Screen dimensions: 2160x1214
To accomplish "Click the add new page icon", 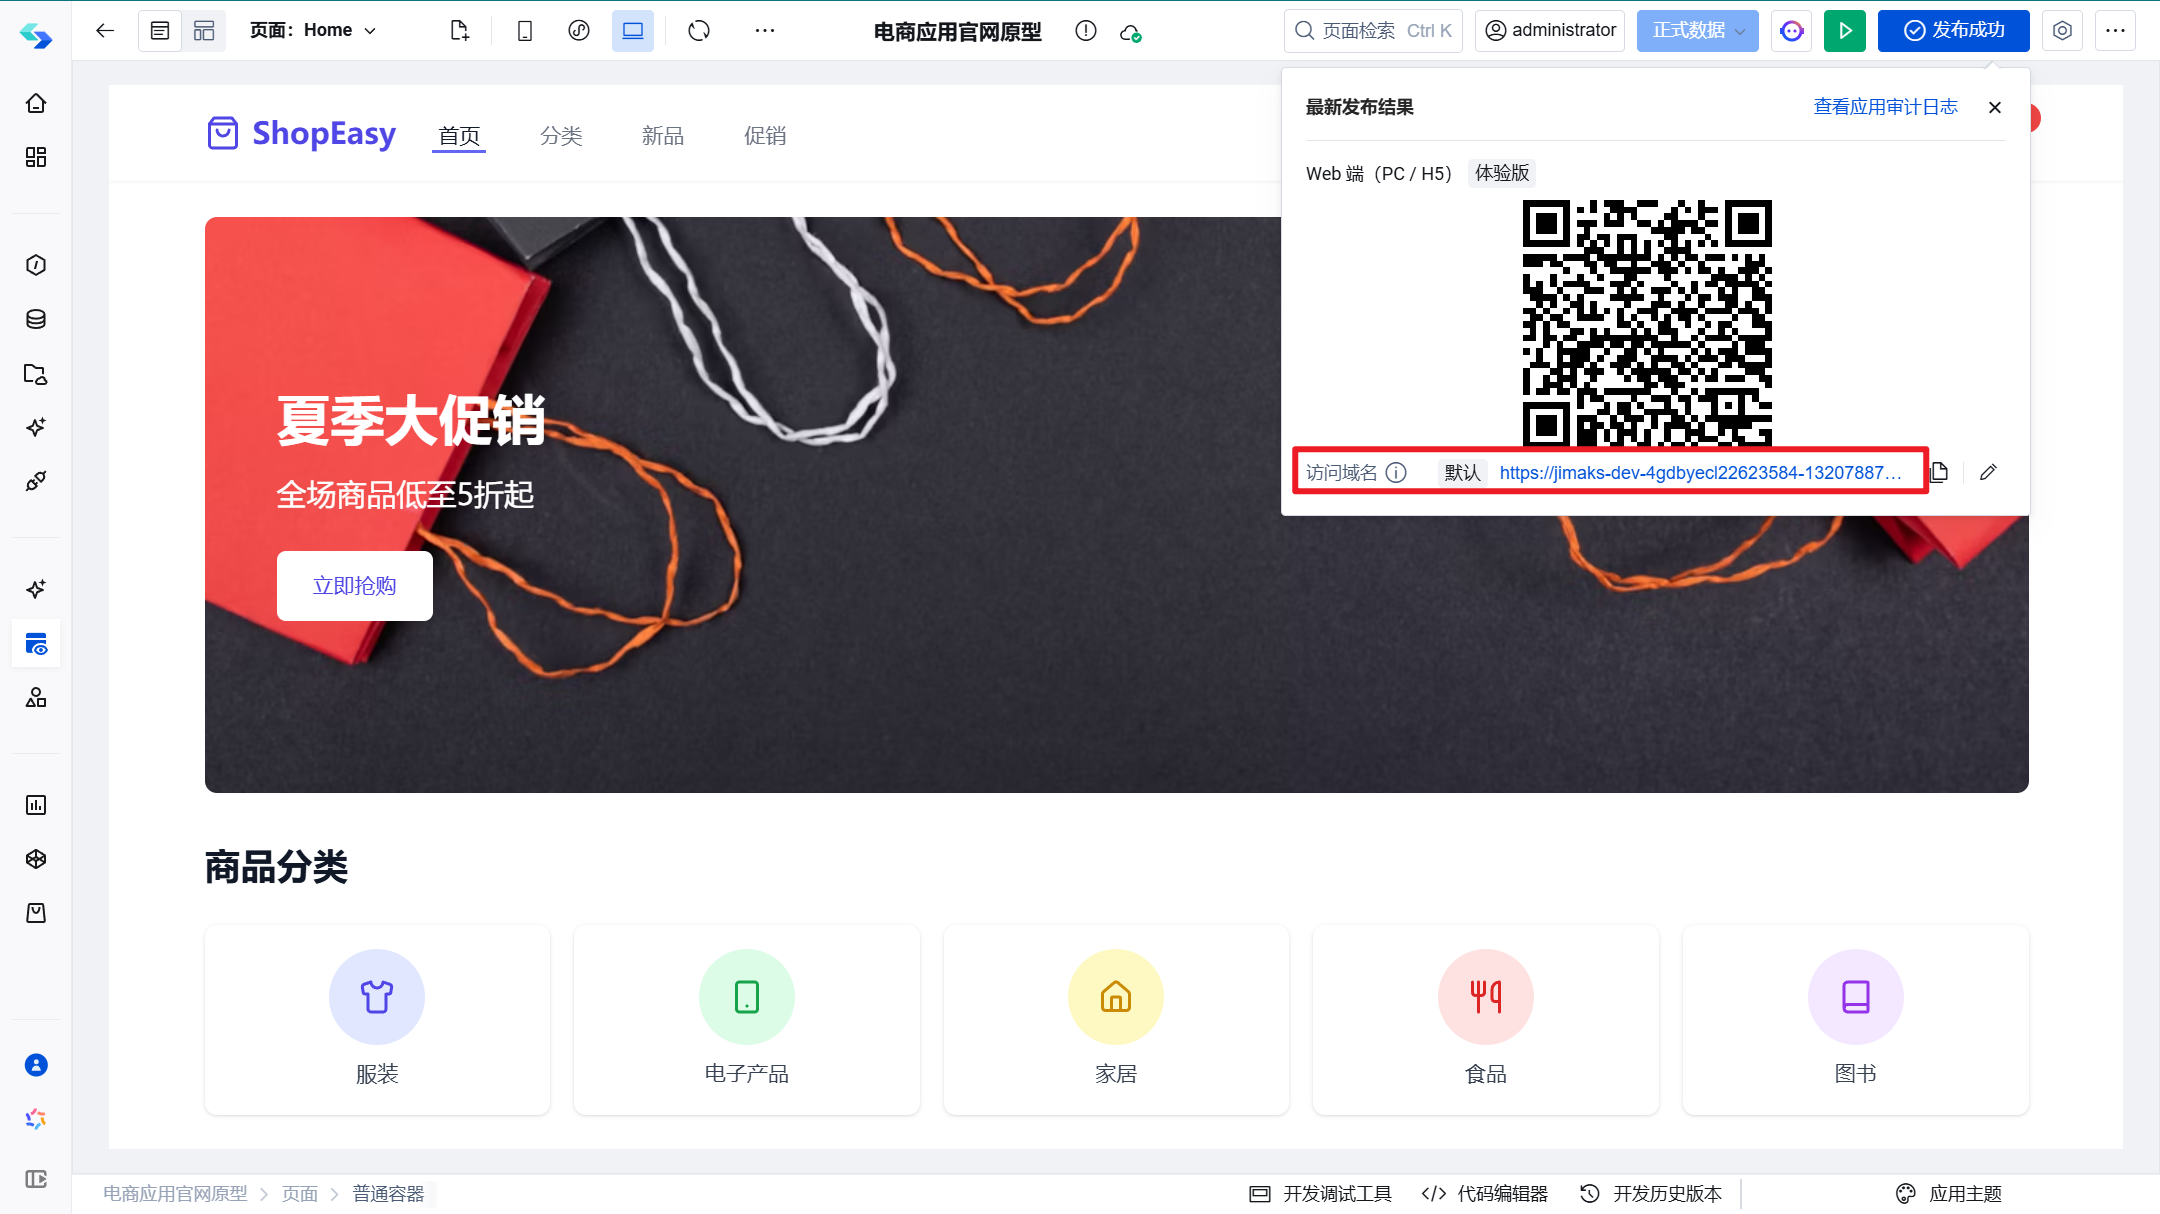I will tap(459, 30).
